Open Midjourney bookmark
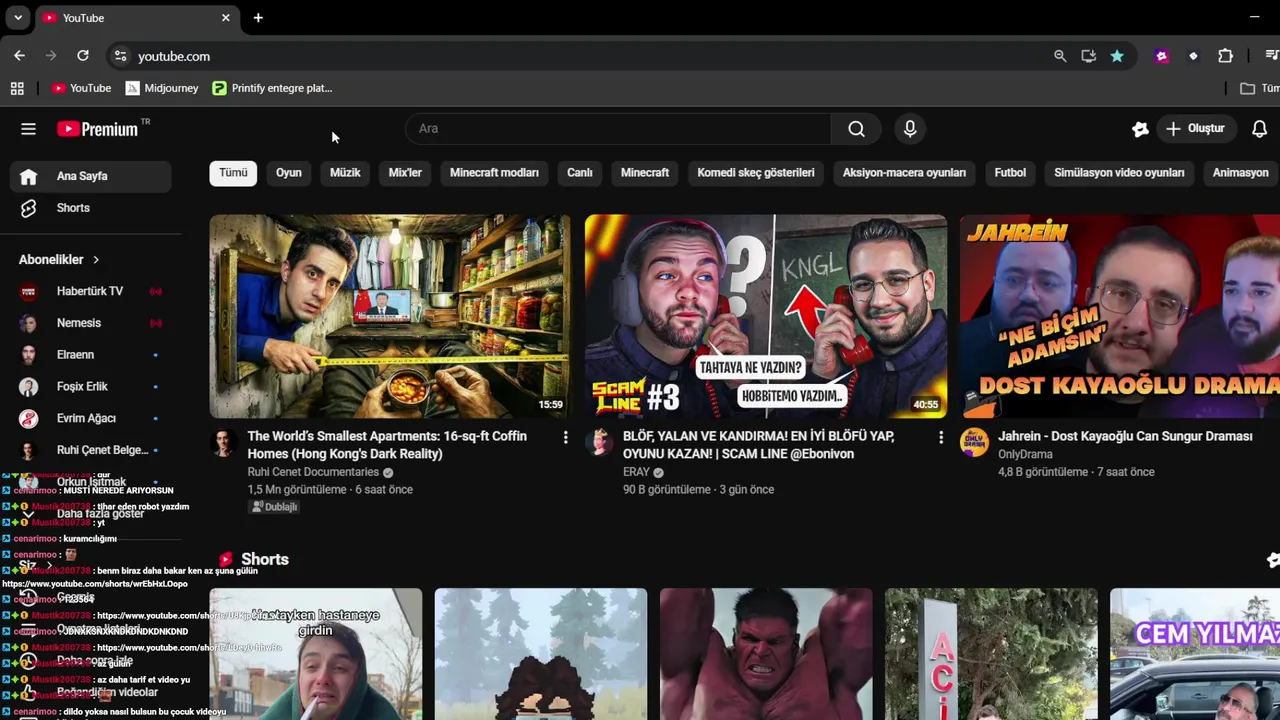This screenshot has width=1280, height=720. tap(162, 88)
